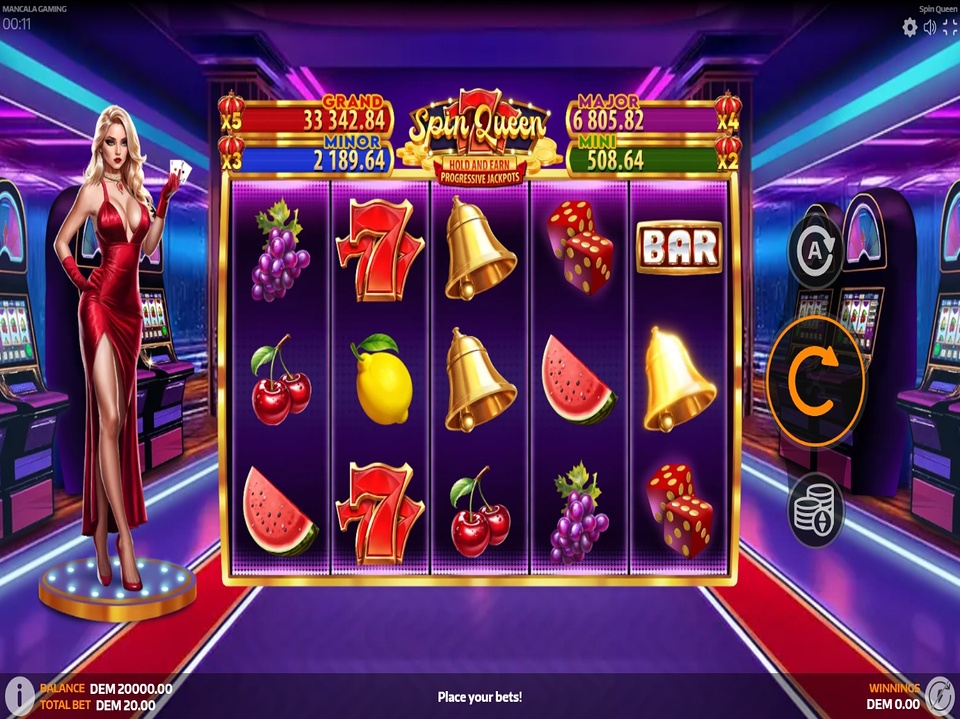Click the Total Bet amount
This screenshot has height=719, width=960.
(x=126, y=705)
